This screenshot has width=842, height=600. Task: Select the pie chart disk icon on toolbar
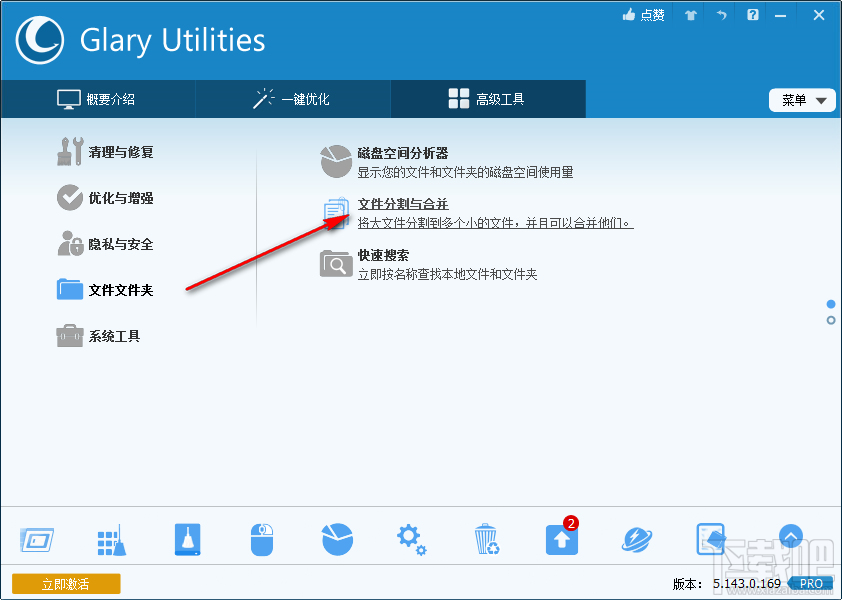tap(337, 537)
